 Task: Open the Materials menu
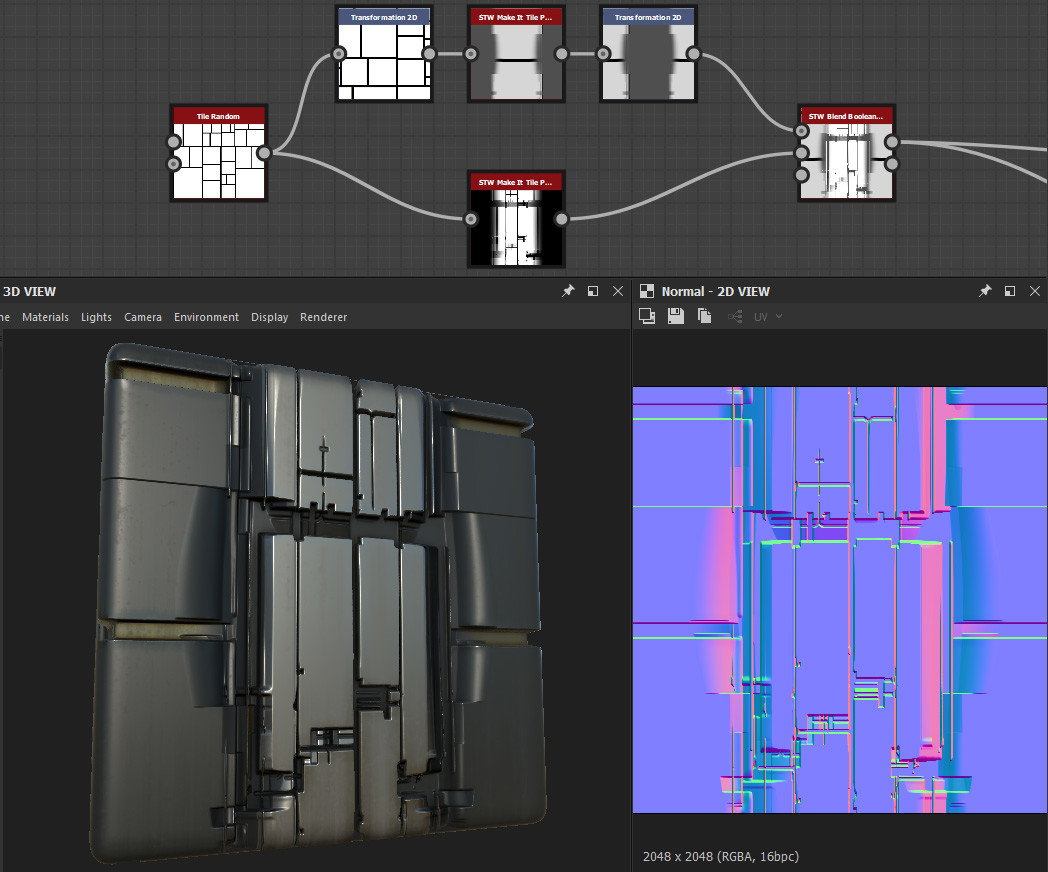pos(45,317)
